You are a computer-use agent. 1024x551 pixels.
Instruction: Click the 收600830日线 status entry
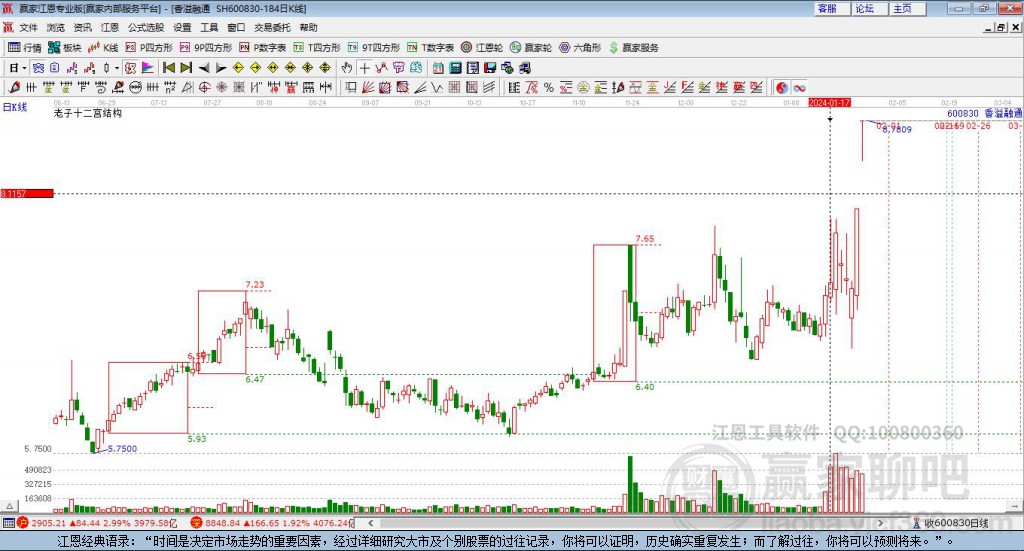point(950,523)
